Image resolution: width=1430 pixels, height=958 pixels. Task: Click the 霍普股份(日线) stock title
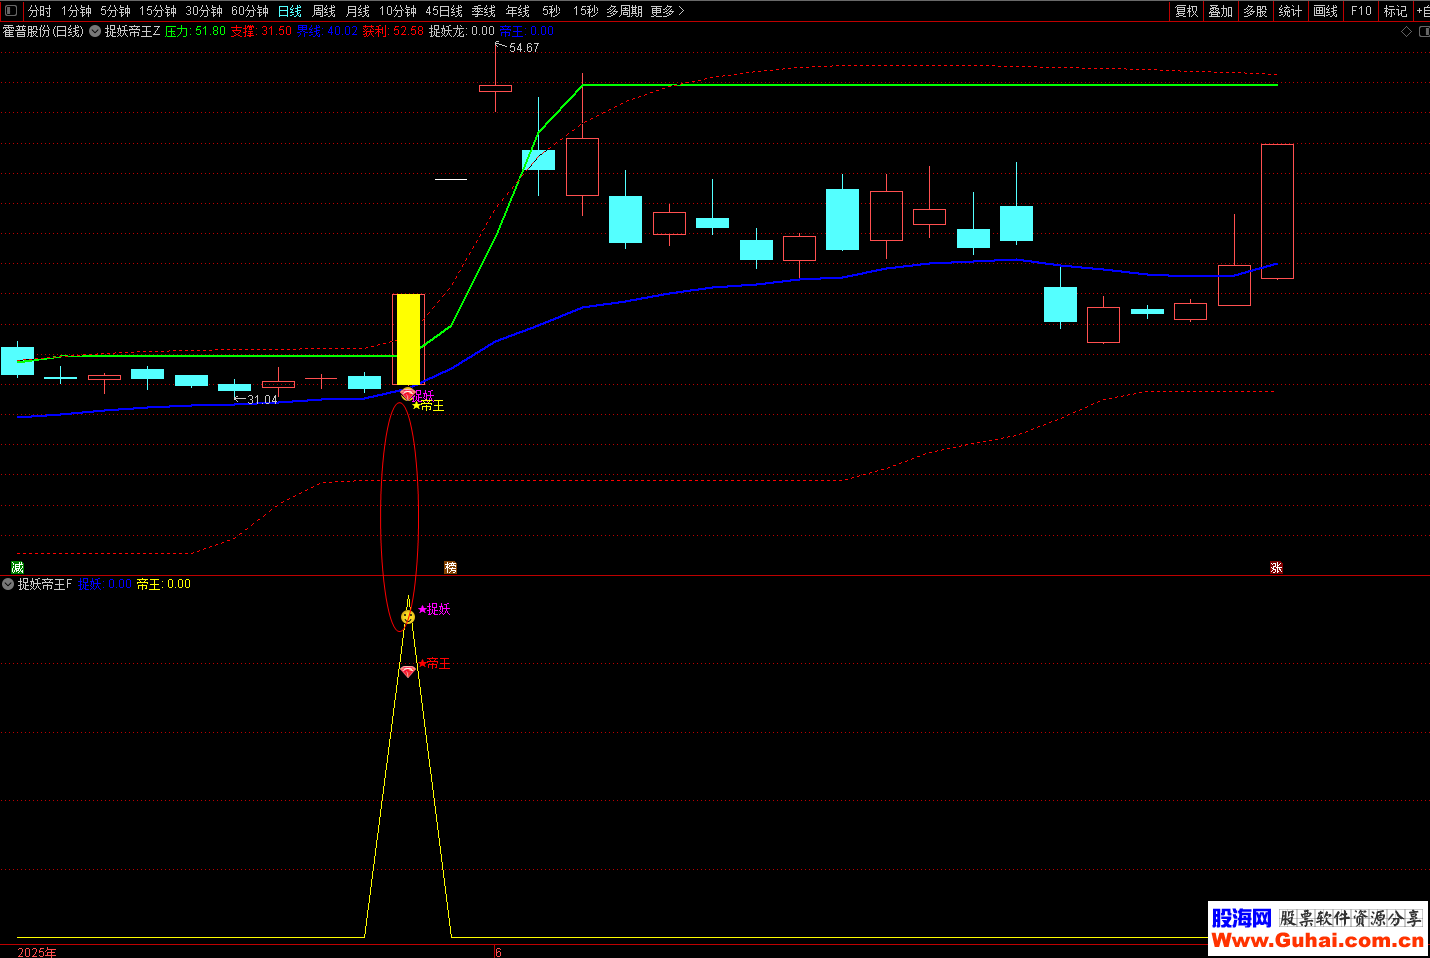pos(43,31)
